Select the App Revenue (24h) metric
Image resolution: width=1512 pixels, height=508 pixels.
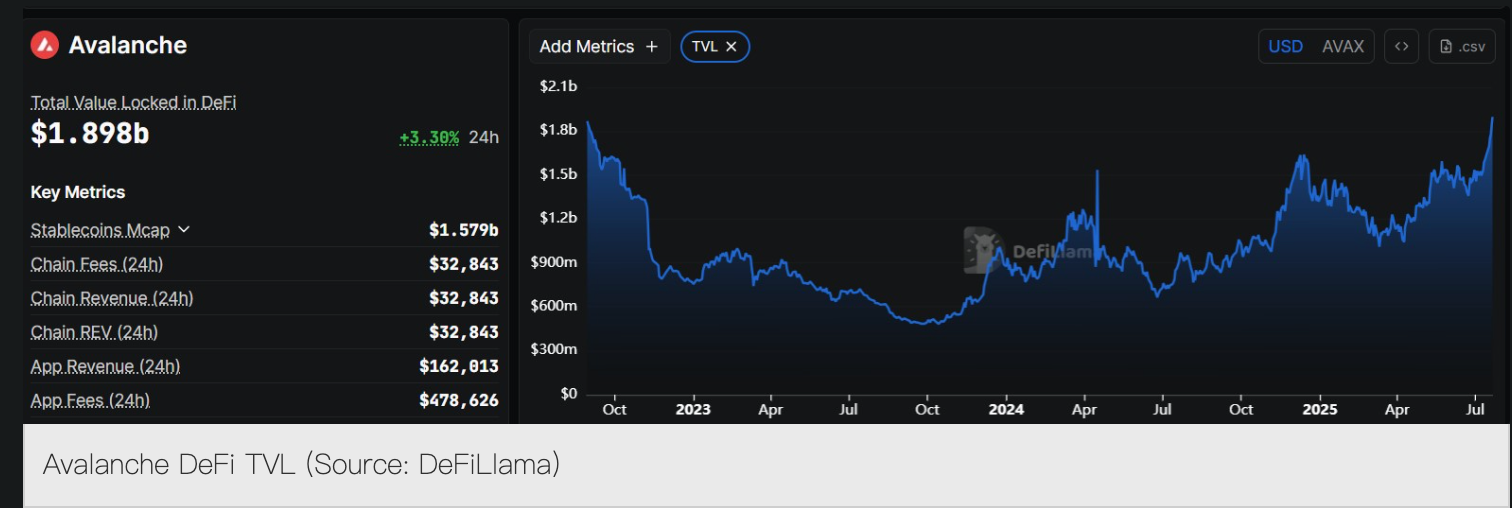(x=105, y=366)
